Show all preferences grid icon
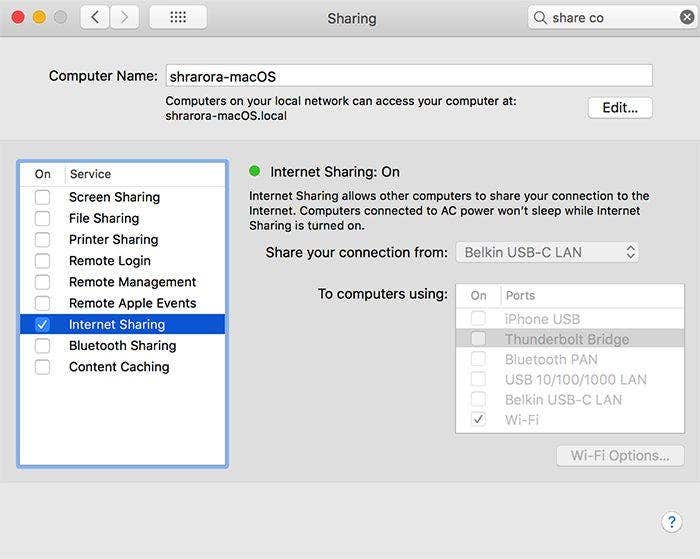The height and width of the screenshot is (559, 700). click(x=178, y=17)
